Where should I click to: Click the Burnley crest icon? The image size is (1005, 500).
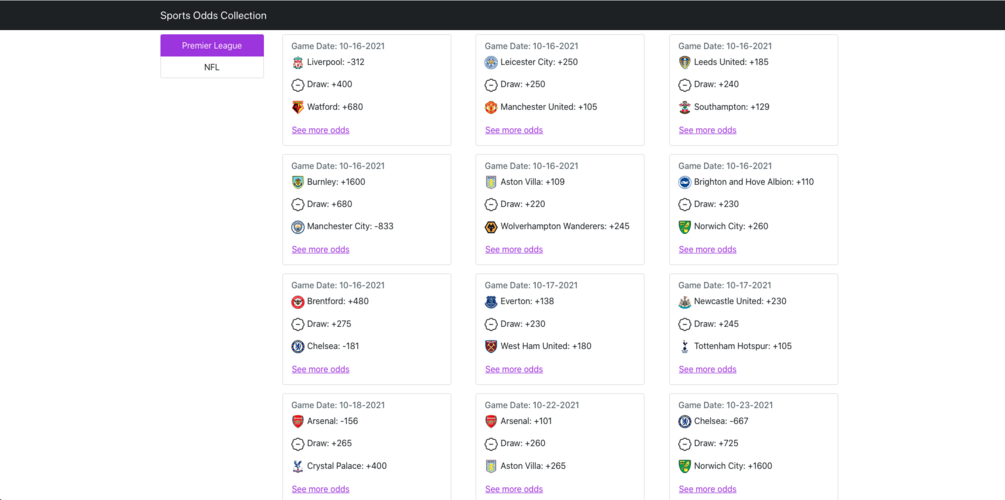point(297,182)
